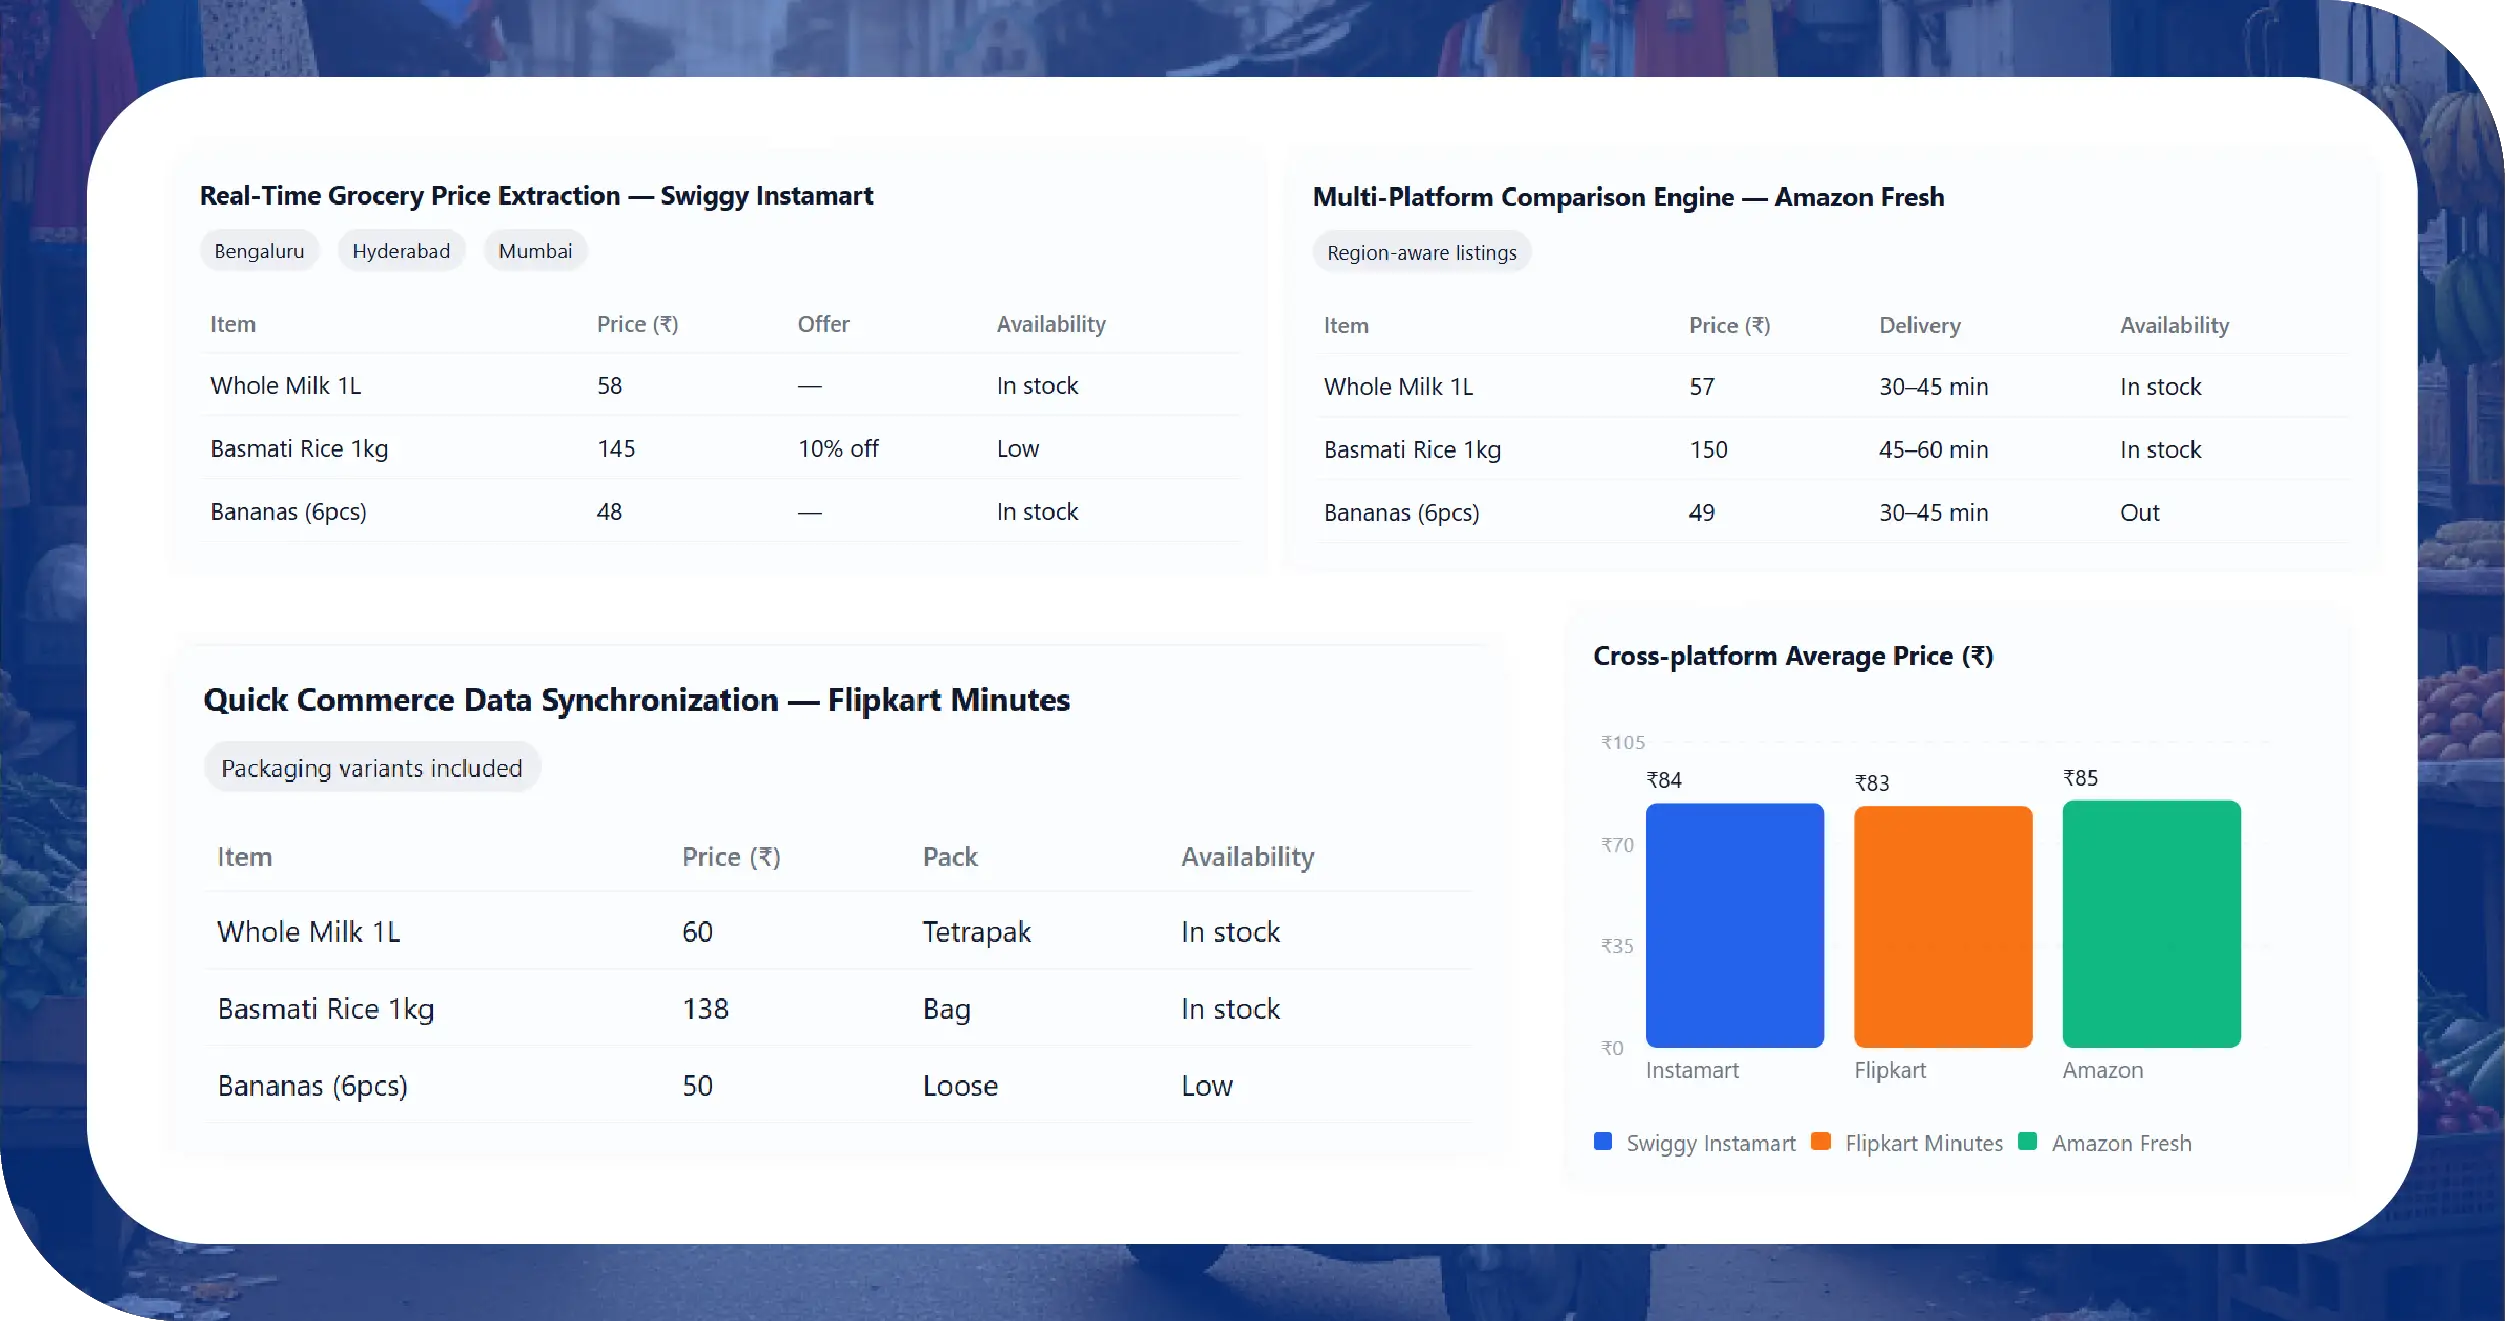The image size is (2506, 1321).
Task: Select the Amazon bar showing ₹85
Action: (2152, 925)
